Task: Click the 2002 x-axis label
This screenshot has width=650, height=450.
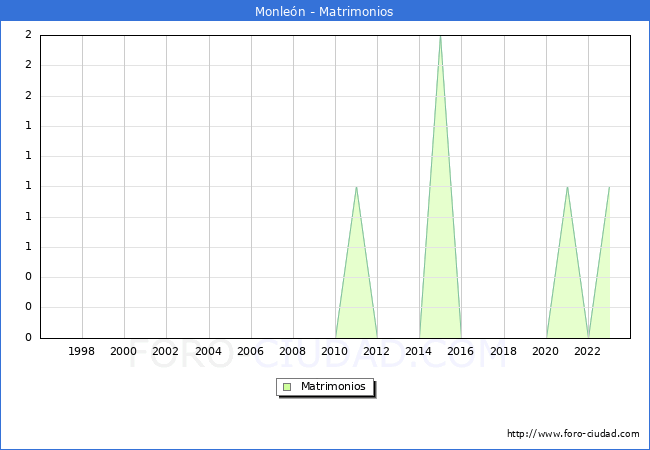Action: pos(165,351)
